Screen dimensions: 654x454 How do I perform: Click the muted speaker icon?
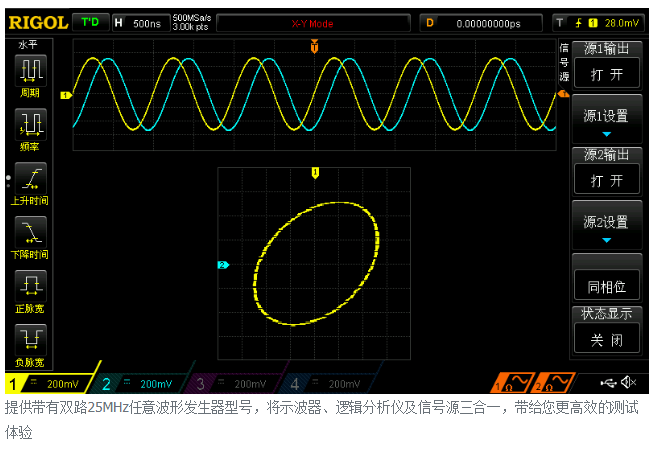pyautogui.click(x=628, y=382)
